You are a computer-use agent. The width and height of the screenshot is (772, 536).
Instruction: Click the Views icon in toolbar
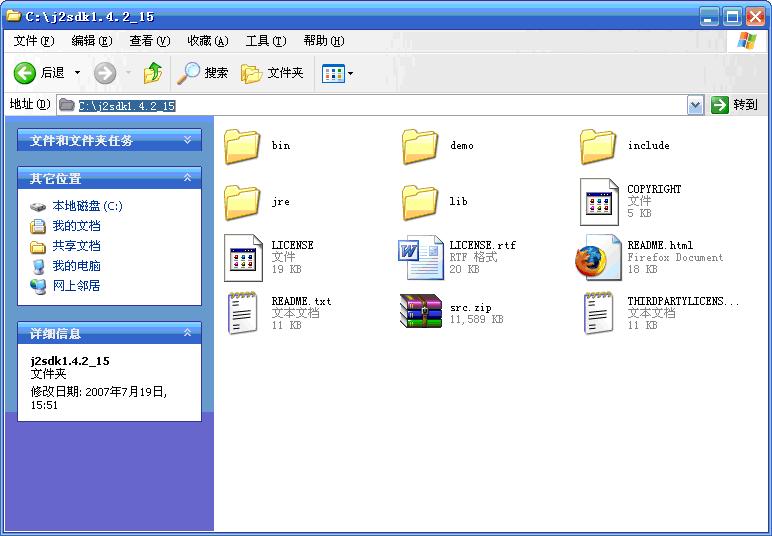click(x=333, y=74)
